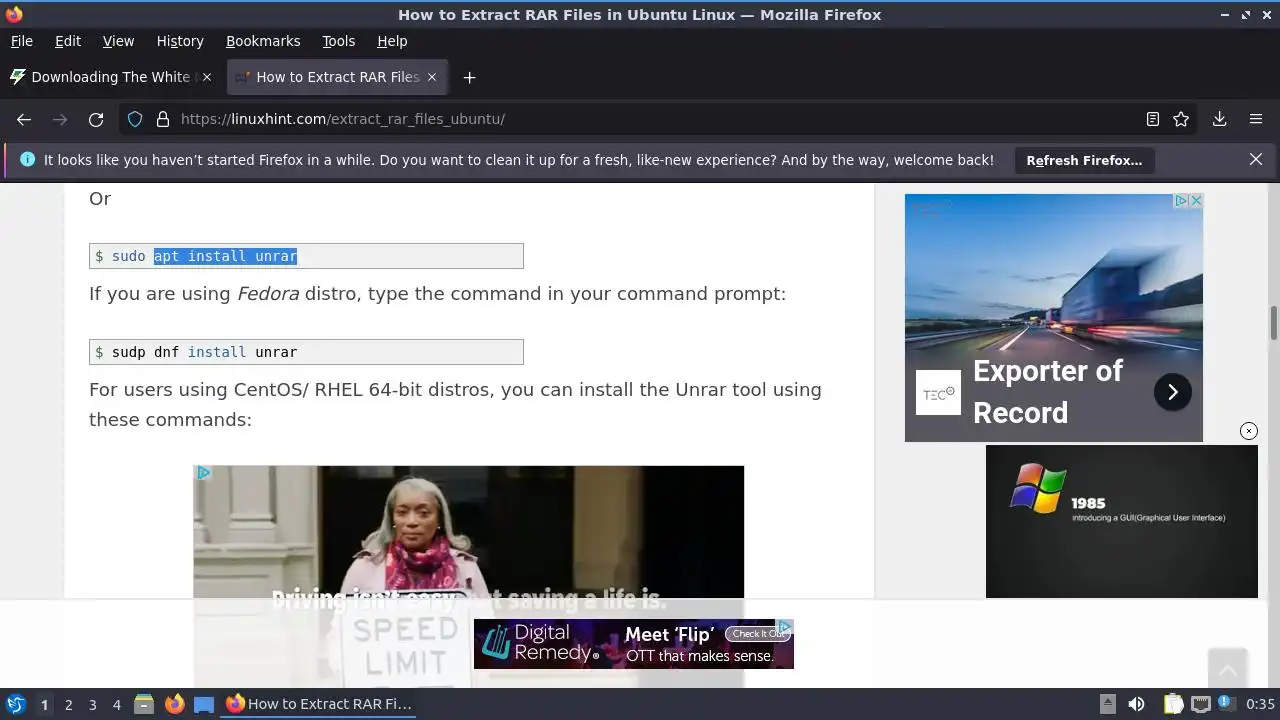
Task: Launch Firefox from taskbar quick launcher
Action: (x=174, y=704)
